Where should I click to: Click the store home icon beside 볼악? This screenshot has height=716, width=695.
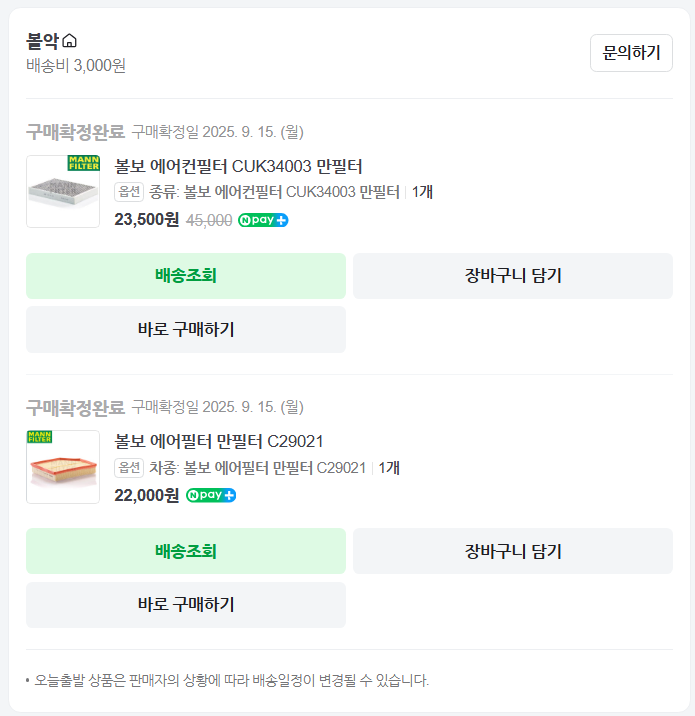pos(69,41)
